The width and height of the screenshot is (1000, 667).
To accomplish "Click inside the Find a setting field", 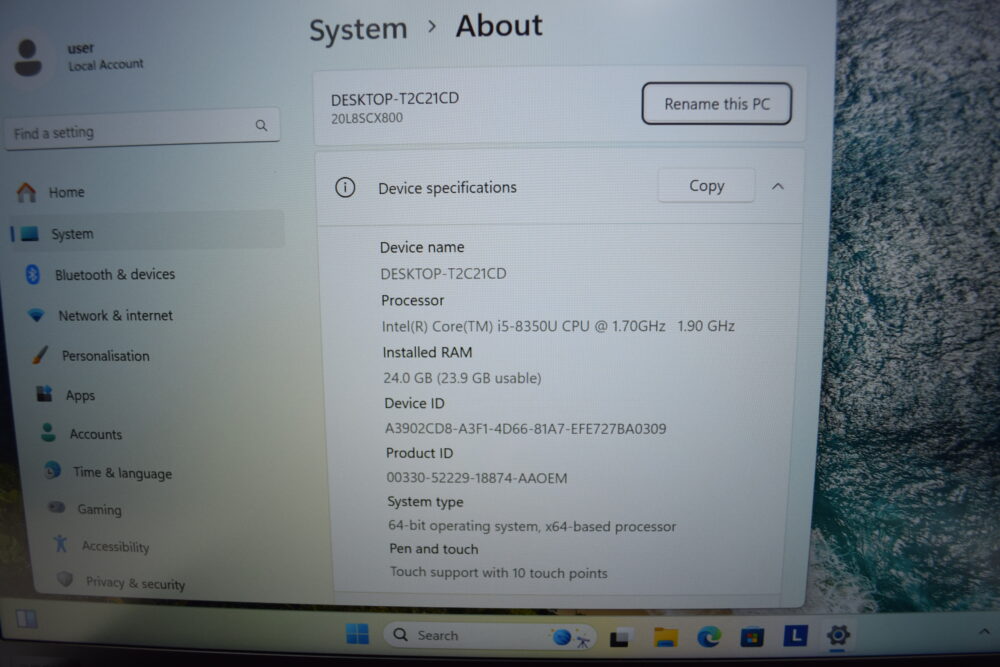I will click(142, 129).
